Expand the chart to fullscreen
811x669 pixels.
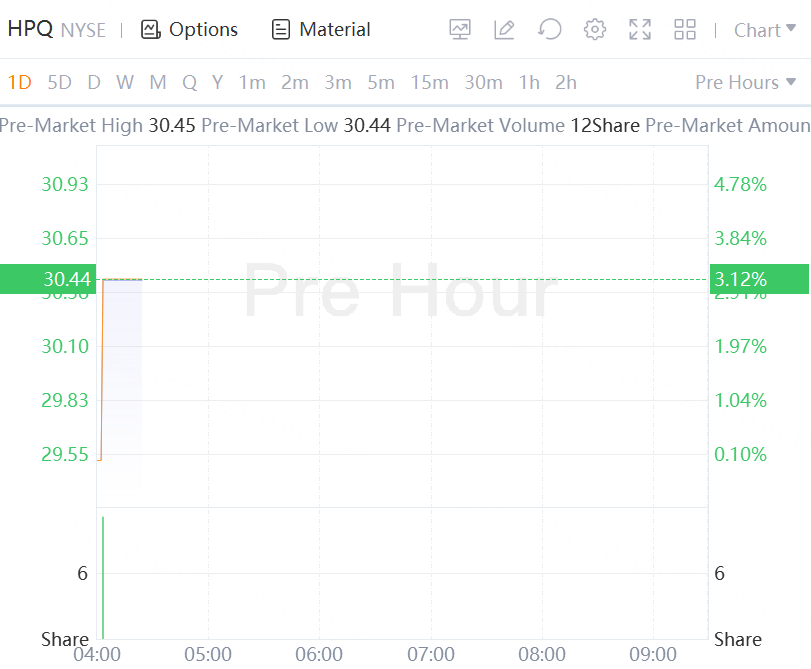[x=640, y=30]
